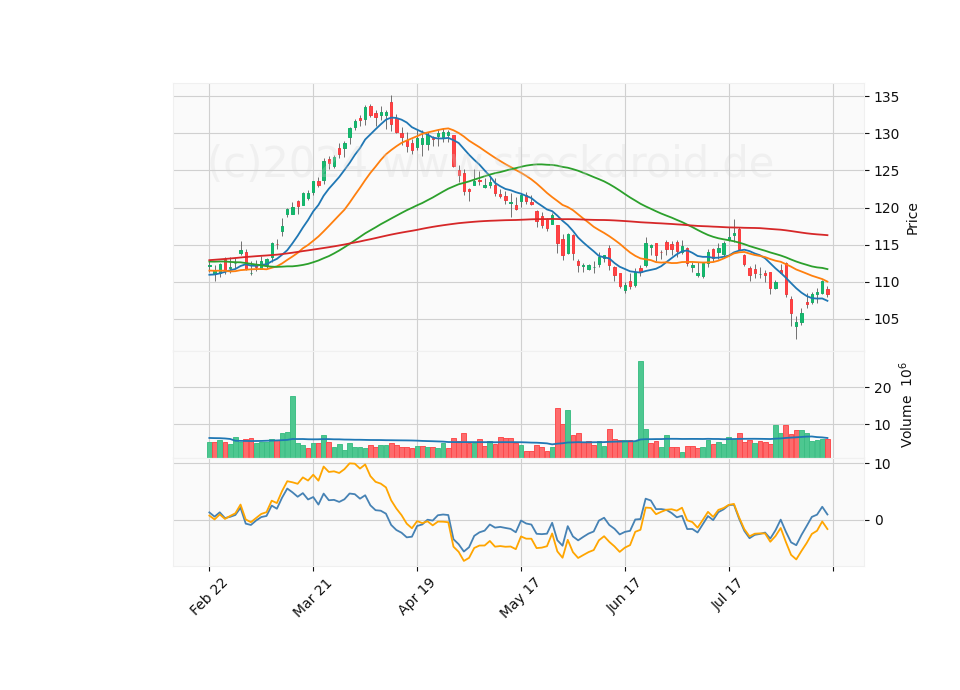Click the tallest green volume bar
Viewport: 960px width, 690px height.
pos(641,409)
